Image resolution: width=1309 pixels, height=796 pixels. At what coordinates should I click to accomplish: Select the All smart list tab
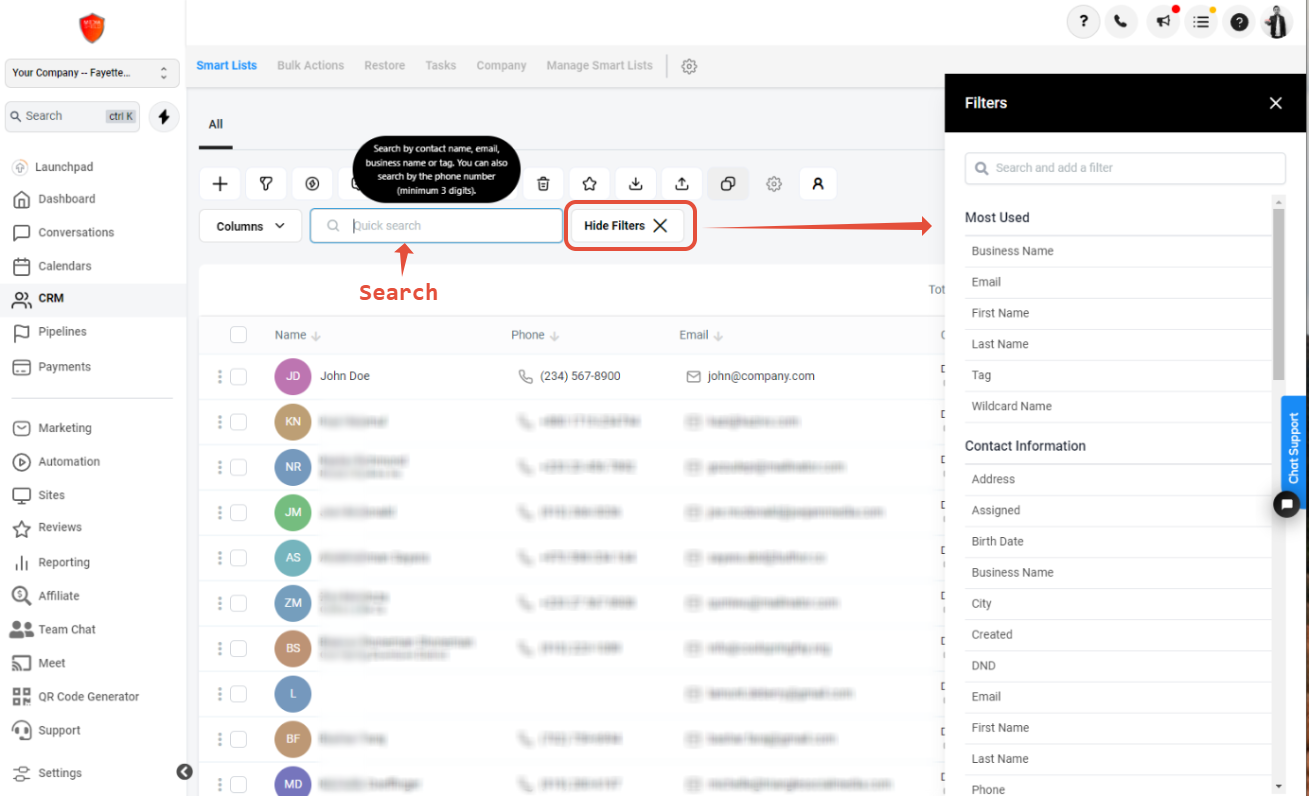[x=216, y=125]
